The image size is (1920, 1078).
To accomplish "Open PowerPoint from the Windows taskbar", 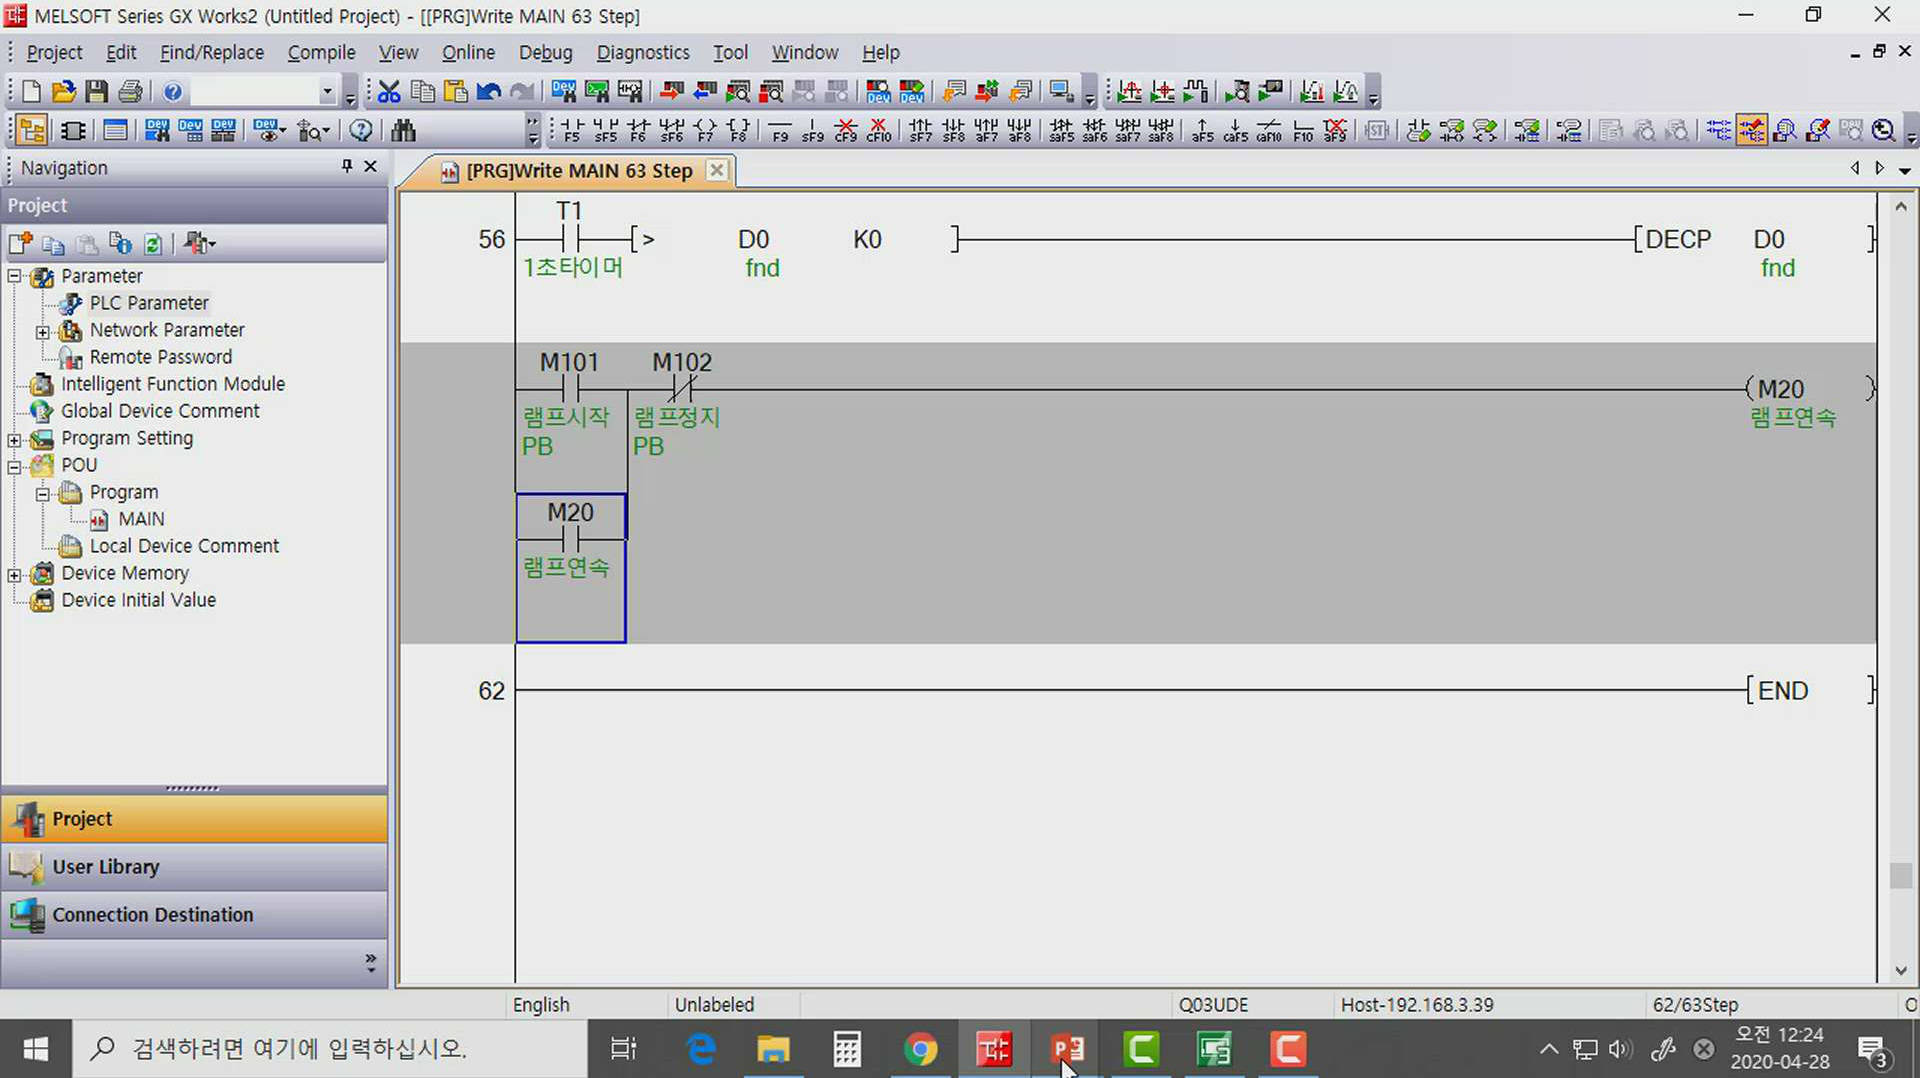I will point(1068,1049).
